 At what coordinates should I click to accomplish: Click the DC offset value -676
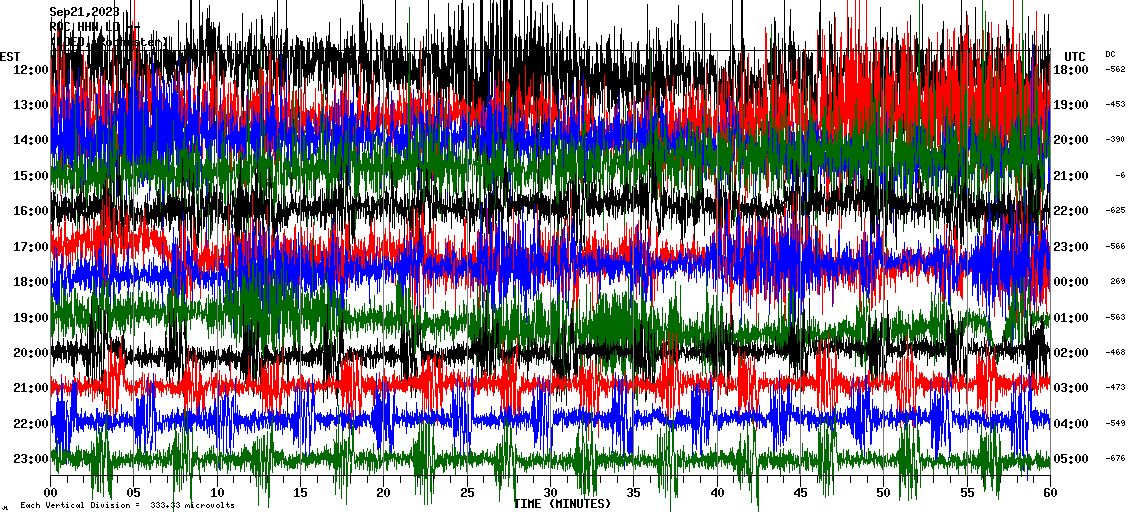pos(1115,459)
